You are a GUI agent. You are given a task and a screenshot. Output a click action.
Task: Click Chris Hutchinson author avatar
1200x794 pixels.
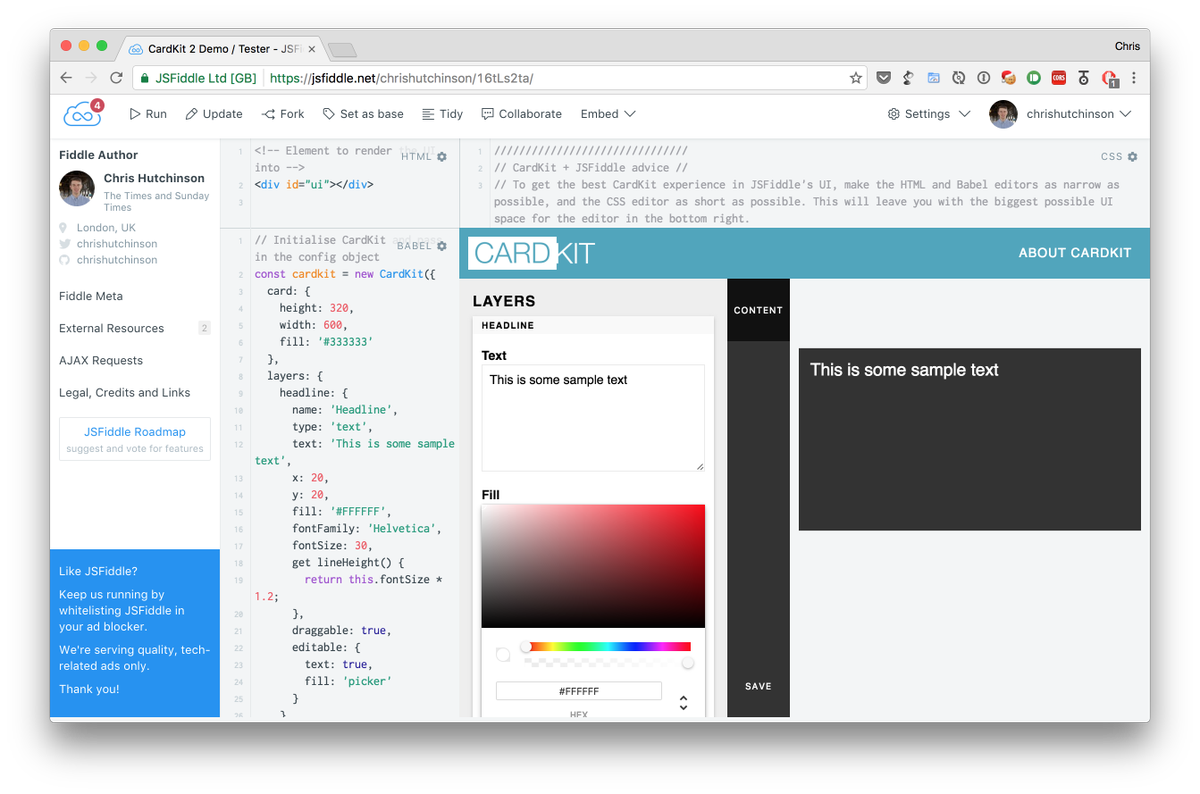point(77,188)
